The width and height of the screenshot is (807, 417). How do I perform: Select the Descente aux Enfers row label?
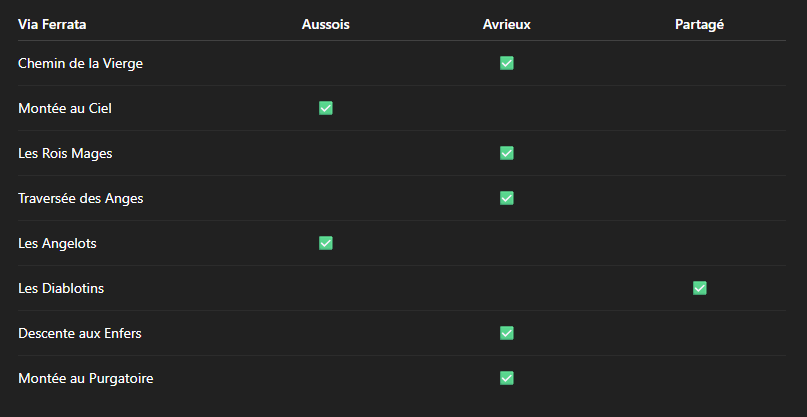[x=80, y=333]
